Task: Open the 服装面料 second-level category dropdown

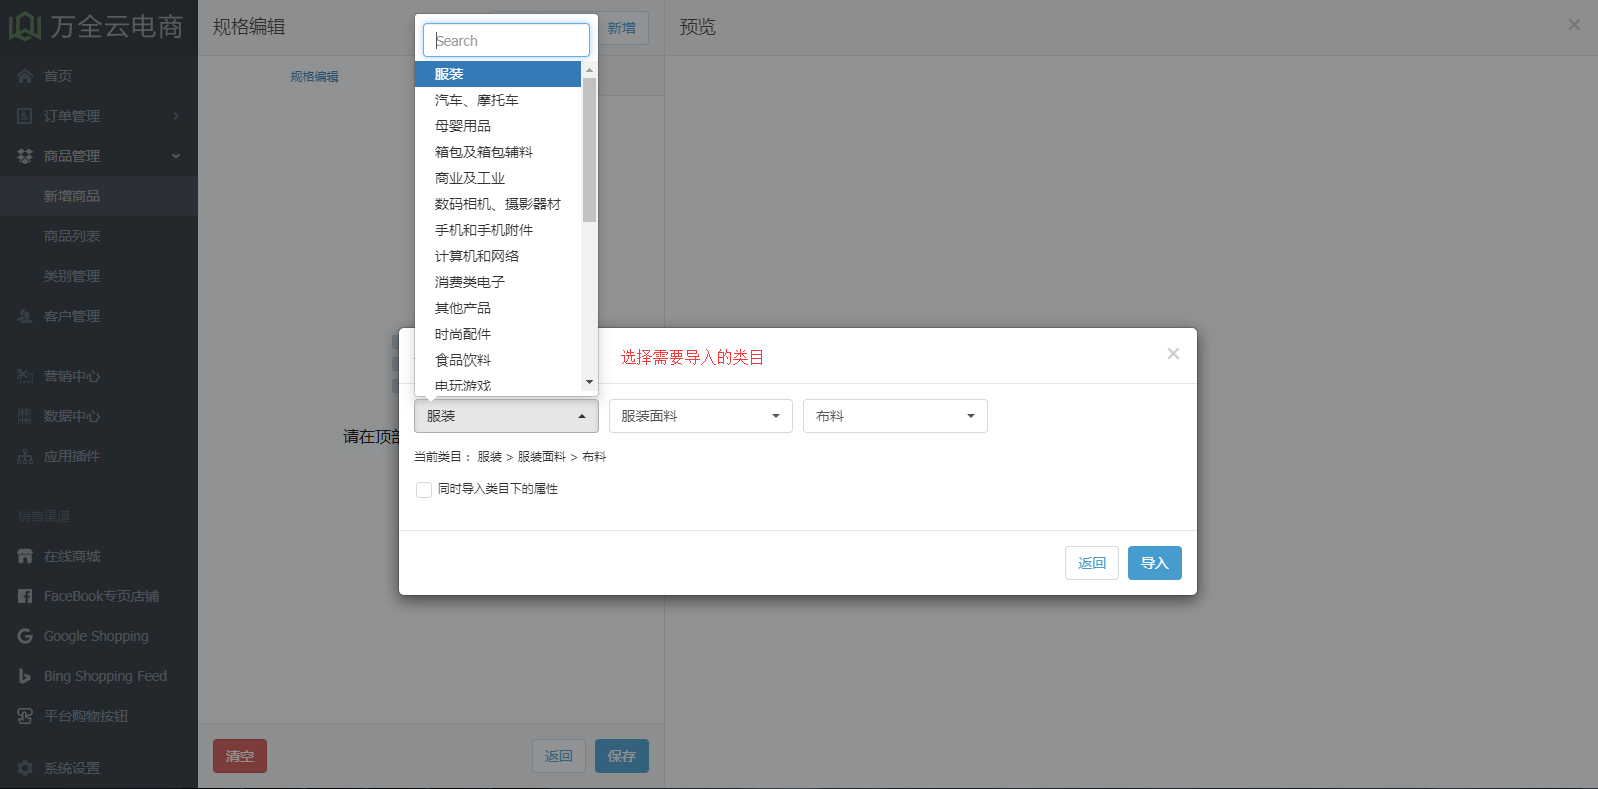Action: 700,416
